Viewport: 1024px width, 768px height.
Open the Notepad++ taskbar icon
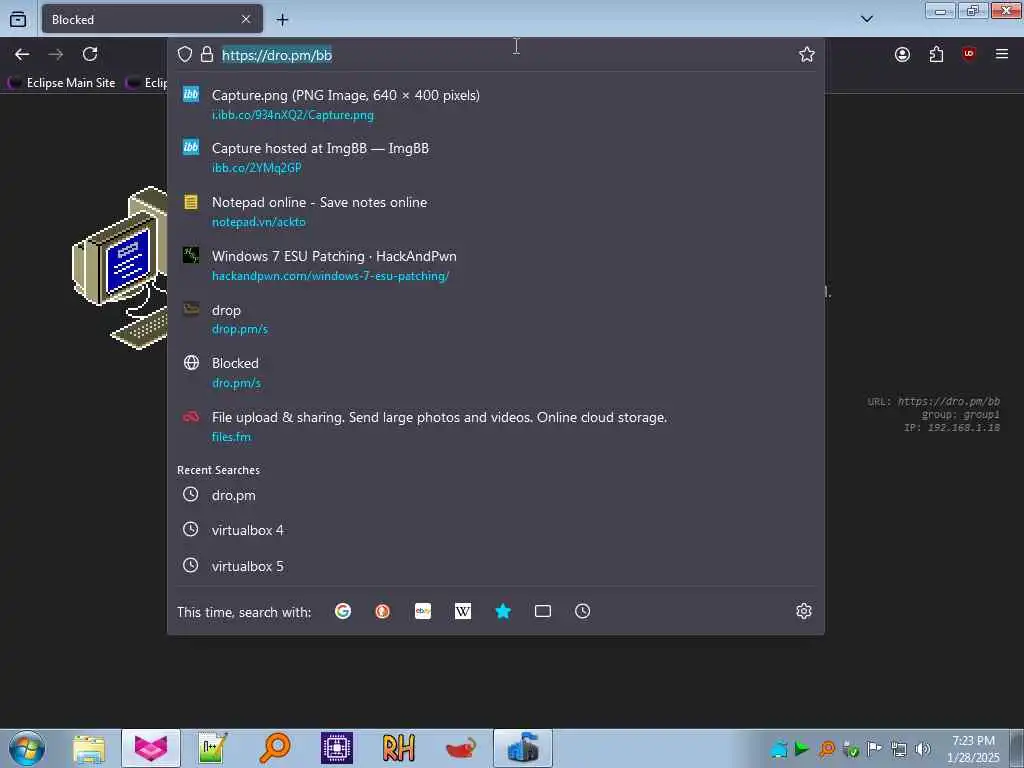click(x=213, y=748)
